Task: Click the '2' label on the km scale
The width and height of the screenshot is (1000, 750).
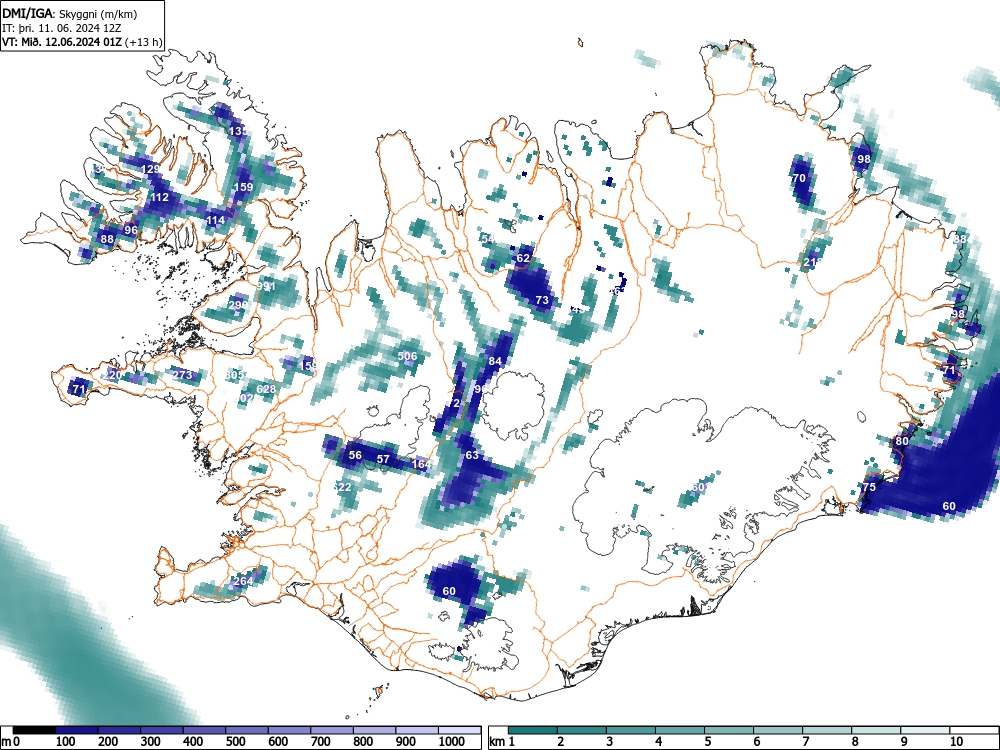Action: click(561, 742)
